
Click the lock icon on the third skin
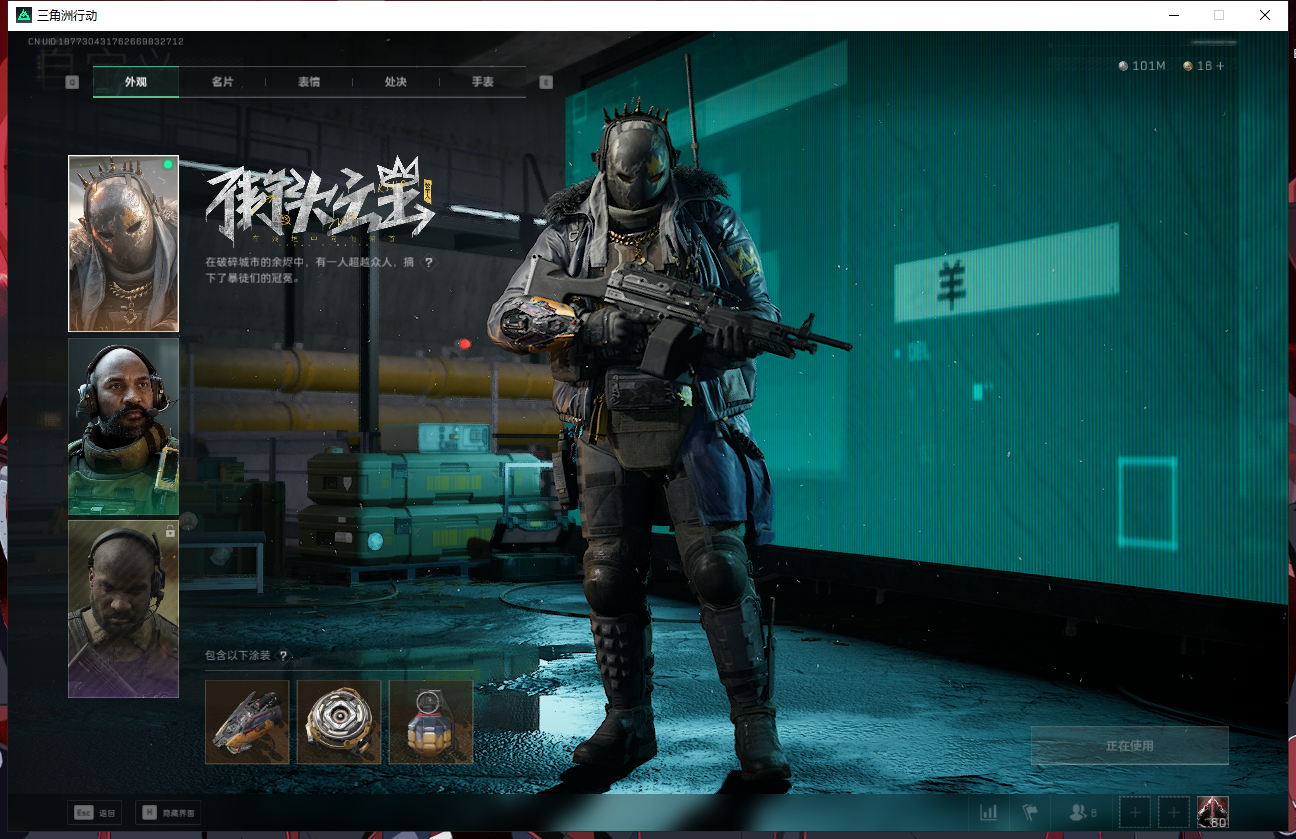click(x=170, y=532)
